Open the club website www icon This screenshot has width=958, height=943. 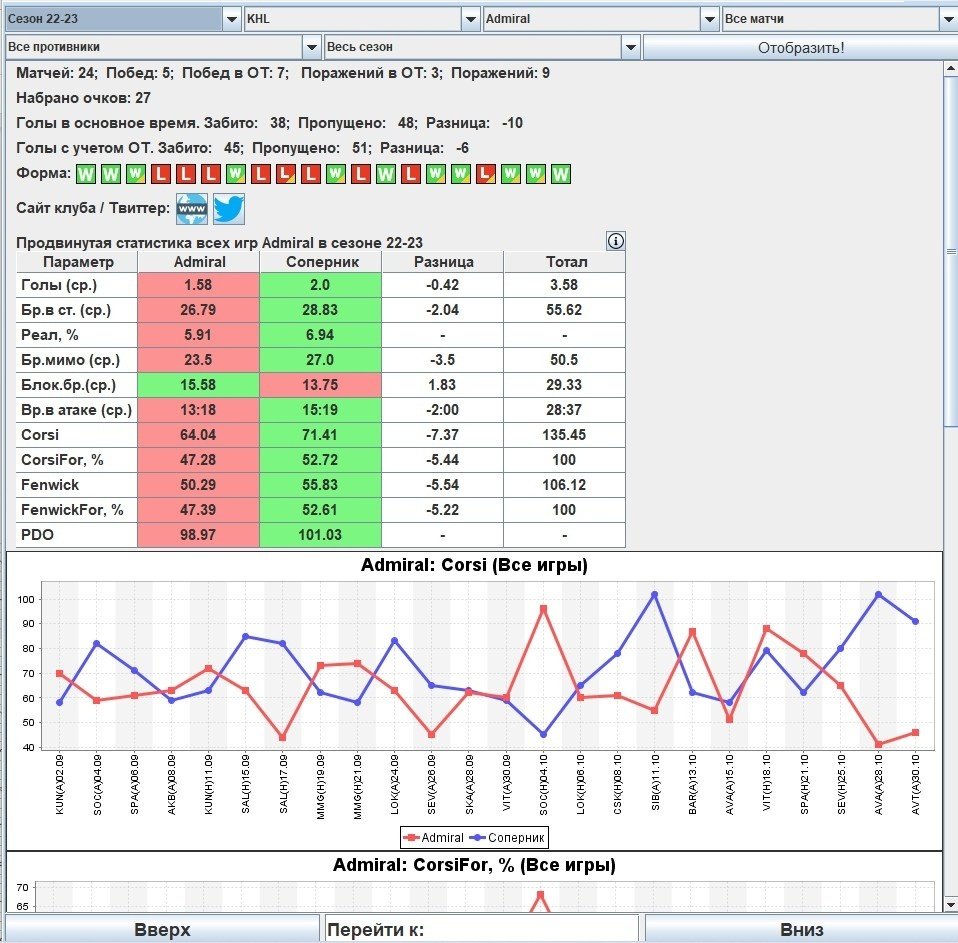click(x=192, y=209)
